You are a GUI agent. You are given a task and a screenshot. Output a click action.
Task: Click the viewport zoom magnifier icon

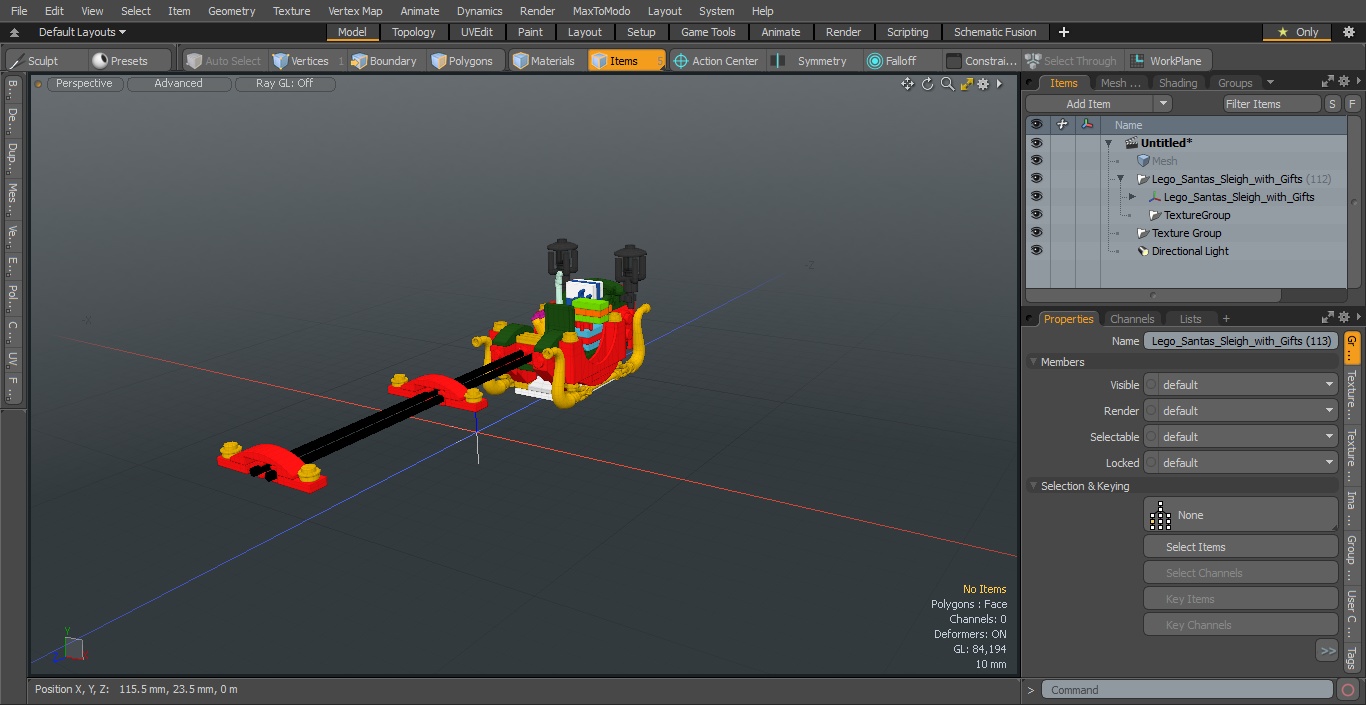pos(947,84)
